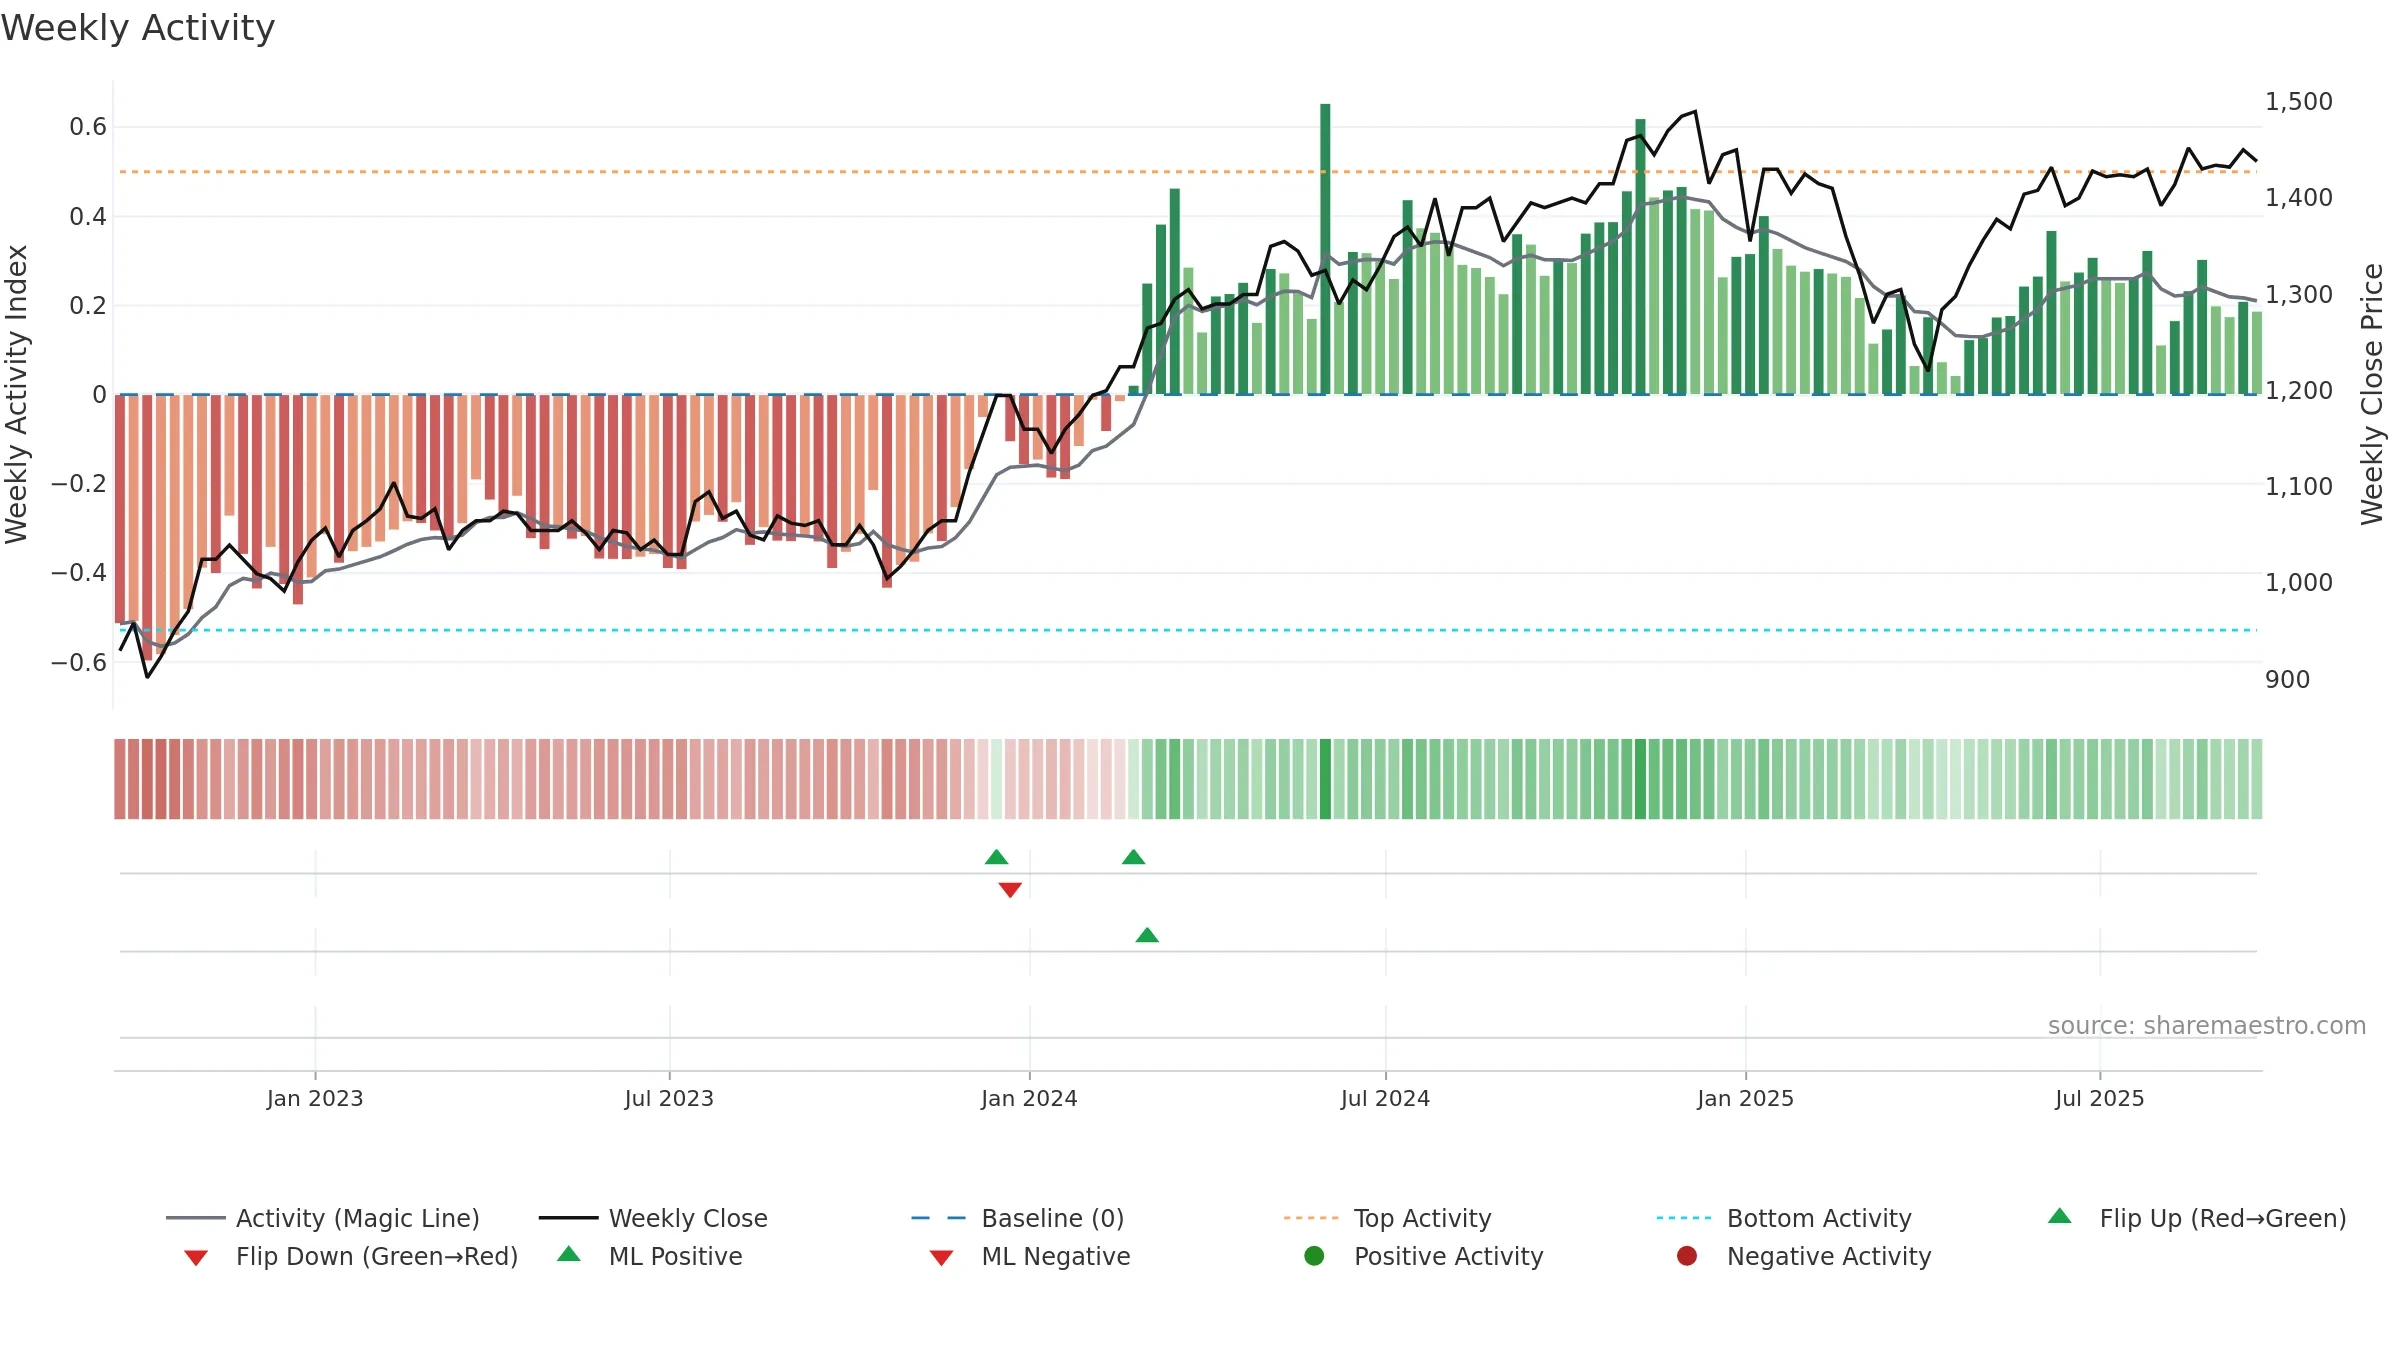Image resolution: width=2400 pixels, height=1350 pixels.
Task: Click the 900 price axis tick label
Action: click(x=2287, y=680)
